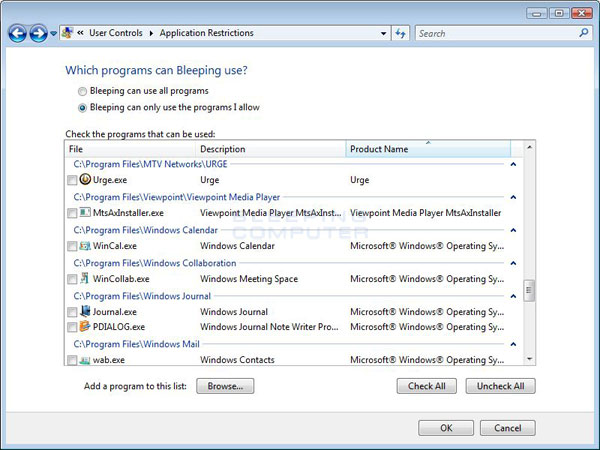Click the PDIALOG.exe program icon
The height and width of the screenshot is (450, 600).
point(85,326)
